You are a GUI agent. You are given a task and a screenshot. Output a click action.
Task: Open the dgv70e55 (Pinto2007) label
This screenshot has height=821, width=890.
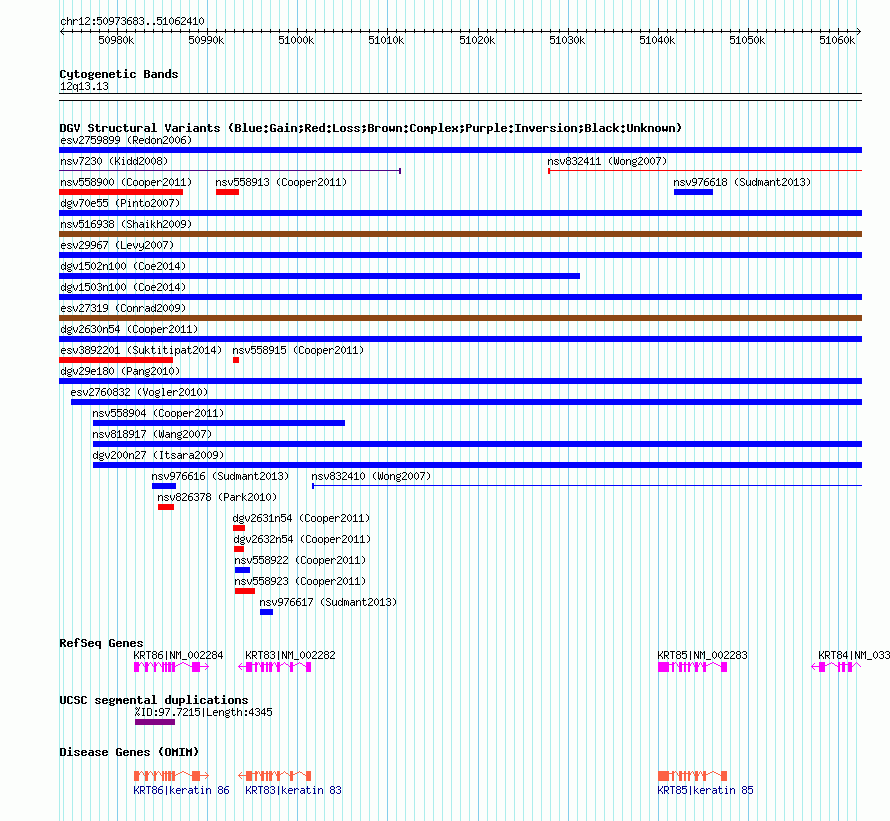pyautogui.click(x=120, y=203)
